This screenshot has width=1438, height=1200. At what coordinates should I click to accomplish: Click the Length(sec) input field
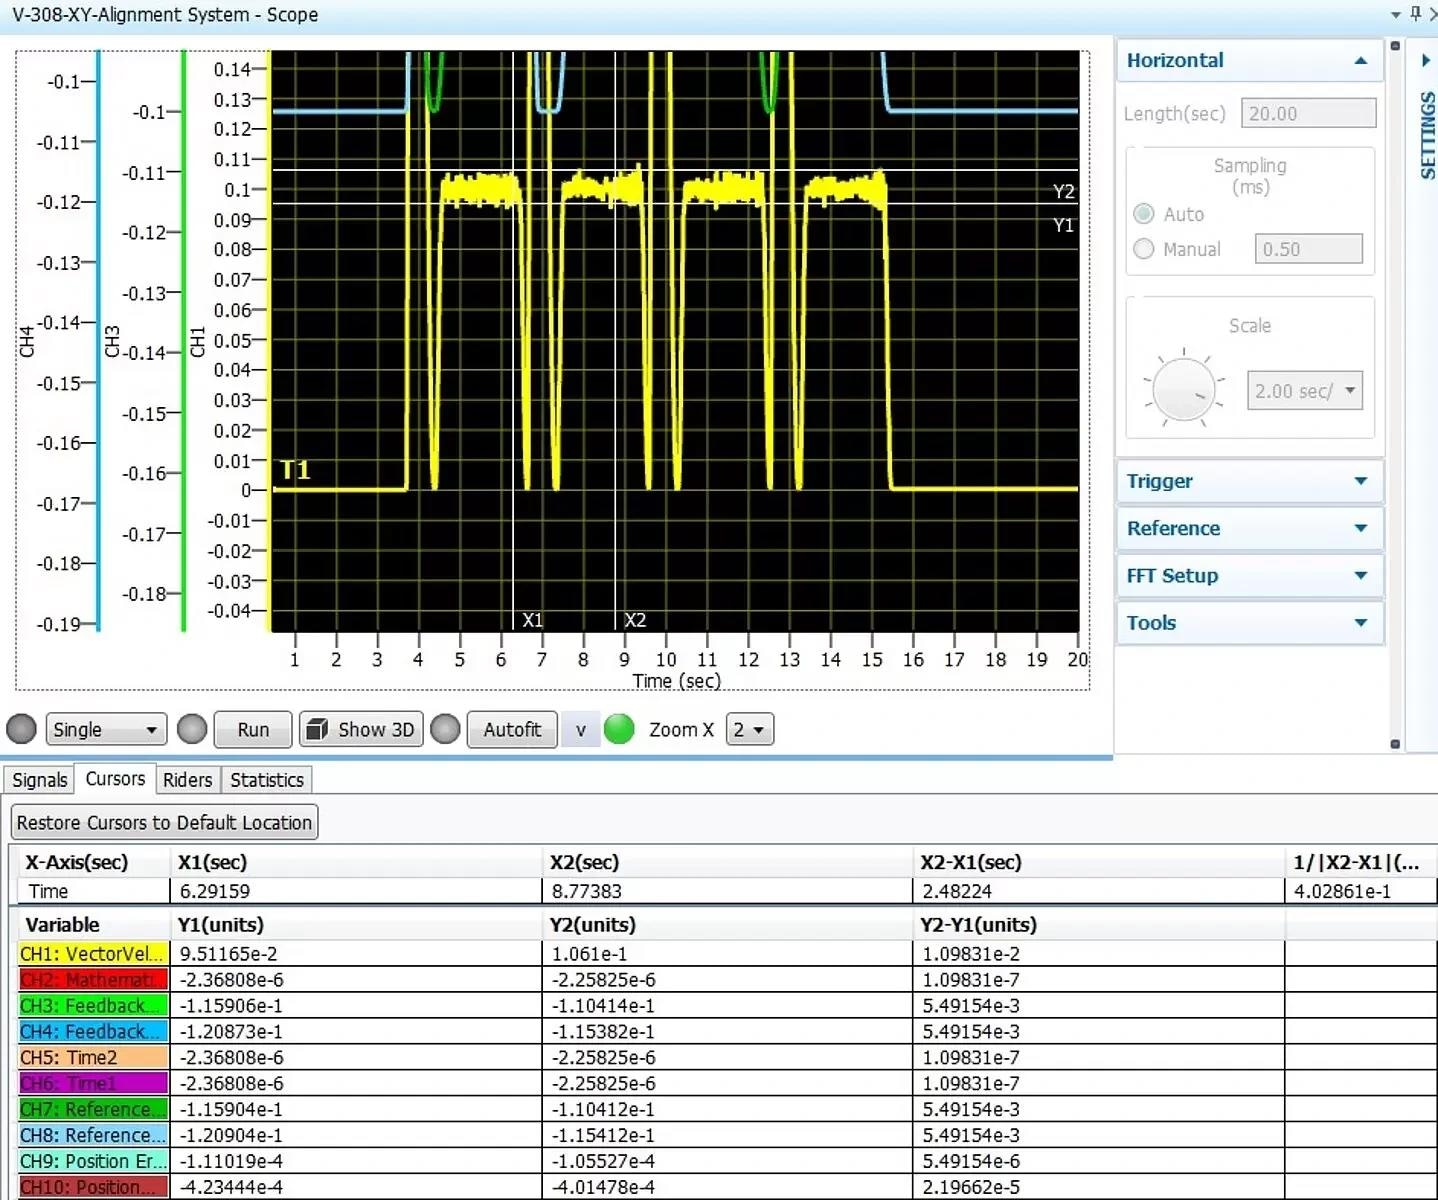tap(1308, 113)
